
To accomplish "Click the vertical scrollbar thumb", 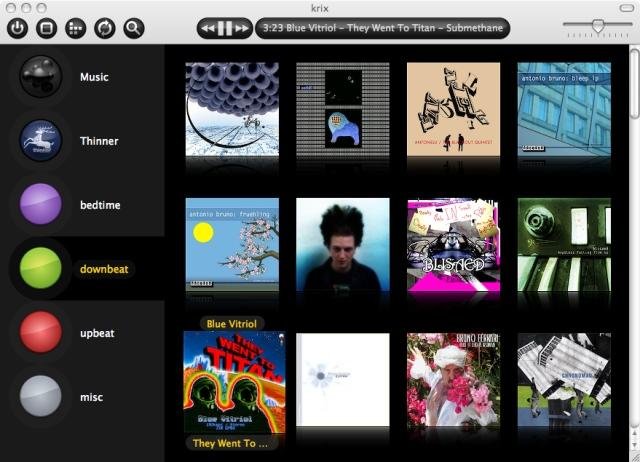I will tap(634, 84).
